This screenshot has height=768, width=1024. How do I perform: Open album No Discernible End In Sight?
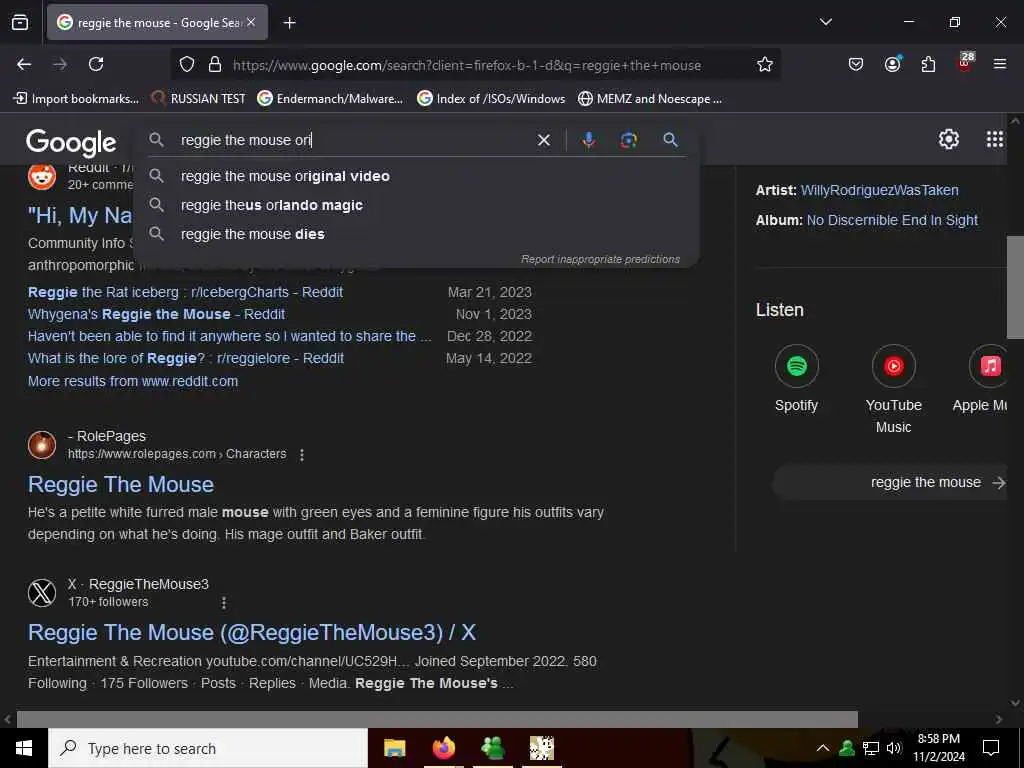click(x=892, y=220)
